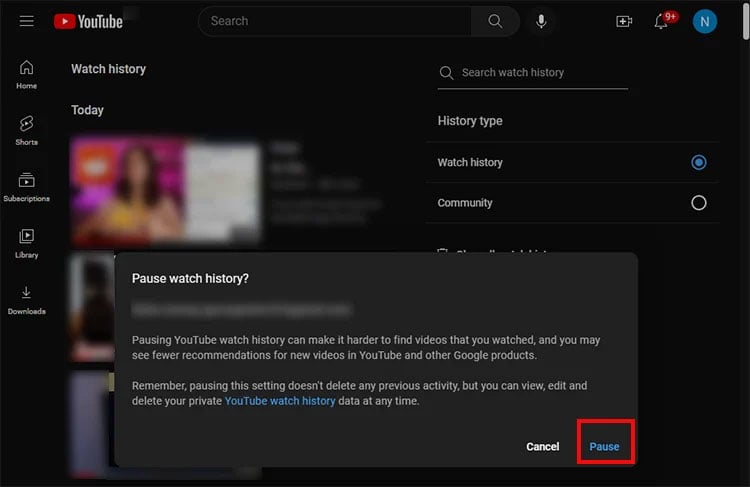Start voice search with microphone
The height and width of the screenshot is (487, 750).
[541, 22]
